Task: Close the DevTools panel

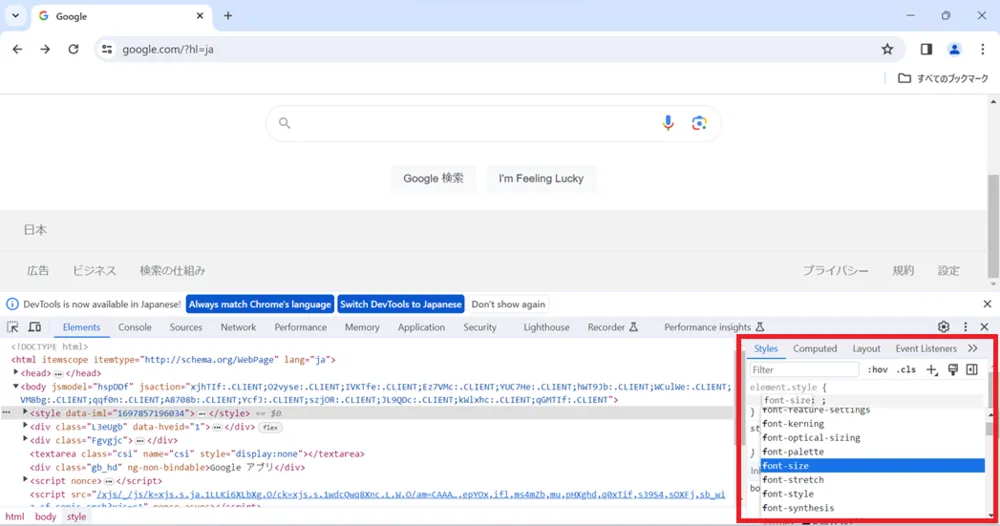Action: coord(985,327)
